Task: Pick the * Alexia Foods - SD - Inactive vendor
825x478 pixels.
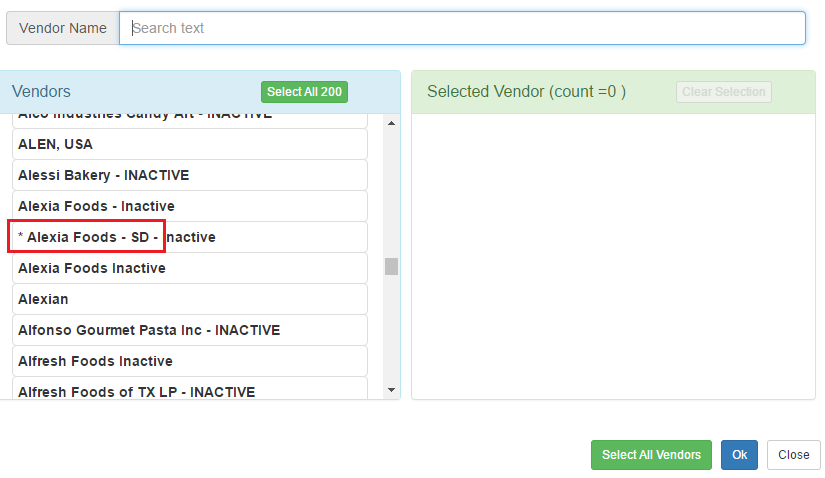Action: [x=190, y=237]
